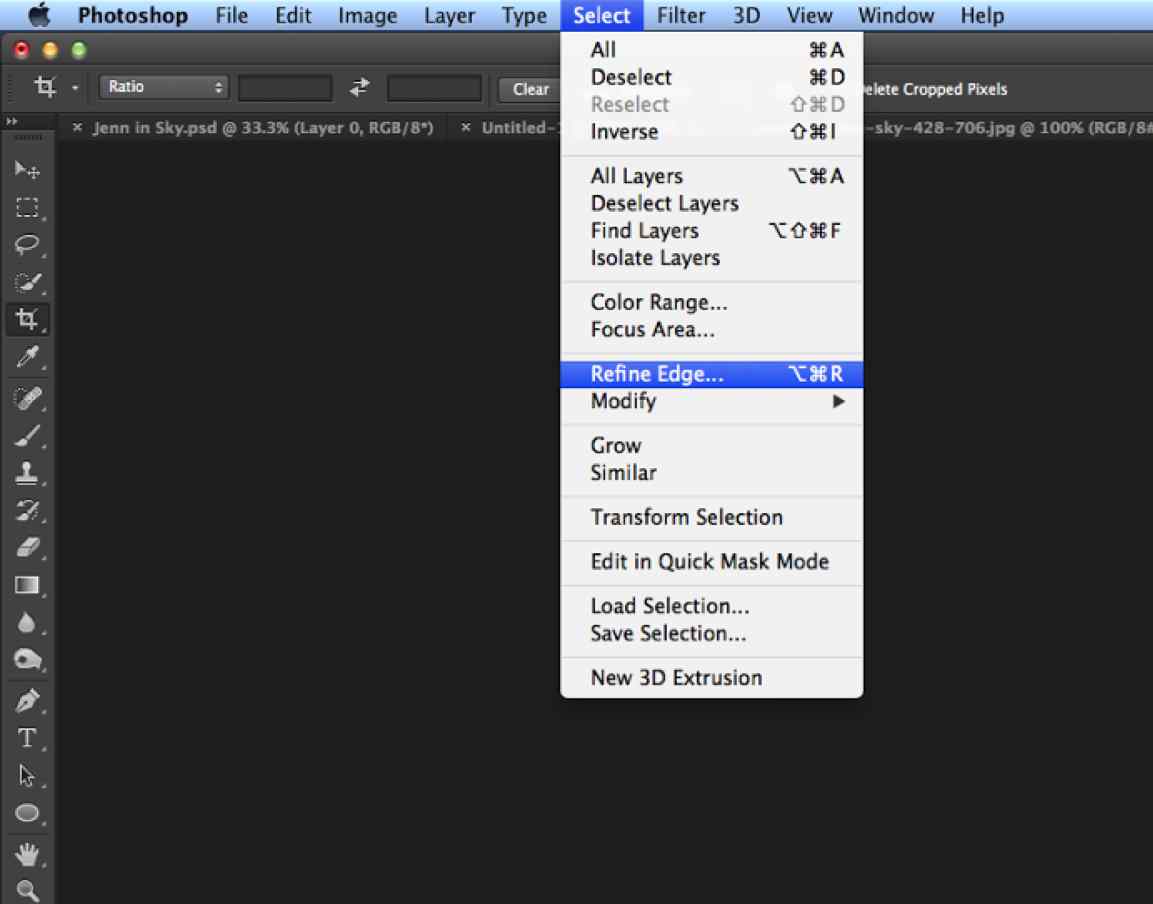Choose Isolate Layers menu item
This screenshot has width=1153, height=904.
click(x=711, y=257)
